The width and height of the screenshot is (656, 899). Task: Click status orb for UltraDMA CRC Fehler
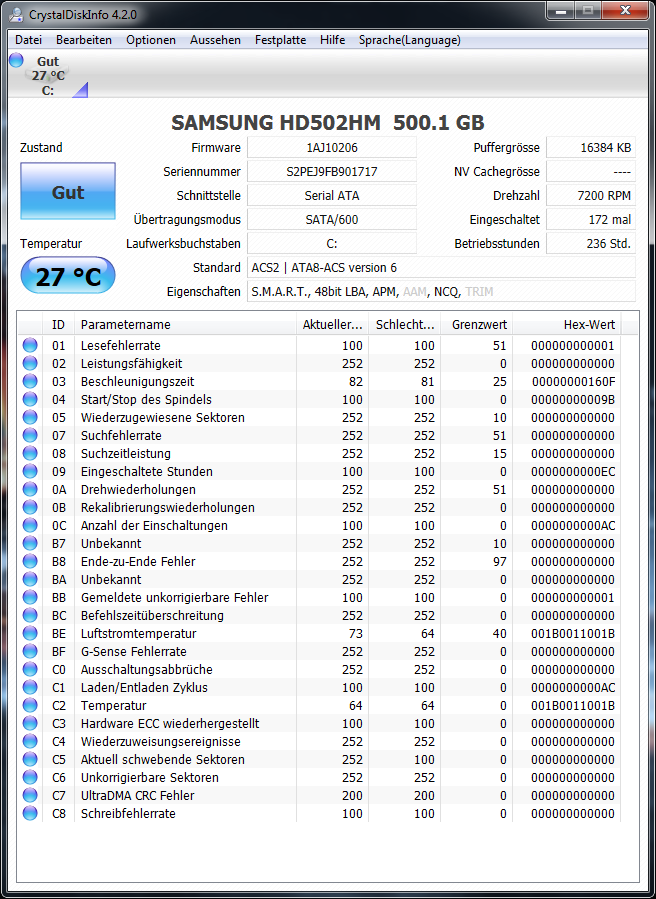(x=30, y=795)
